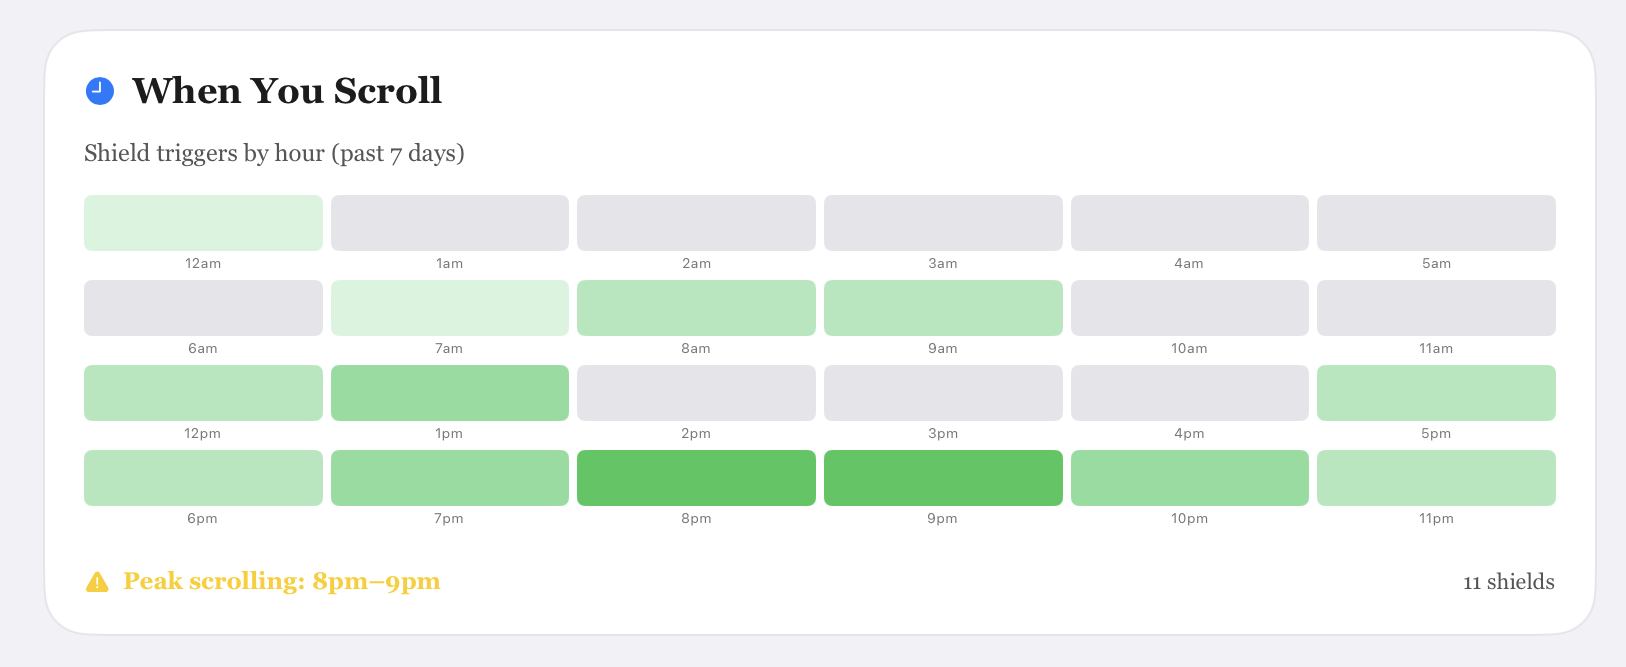Click the dark green 8pm peak cell
Image resolution: width=1626 pixels, height=667 pixels.
click(x=696, y=478)
